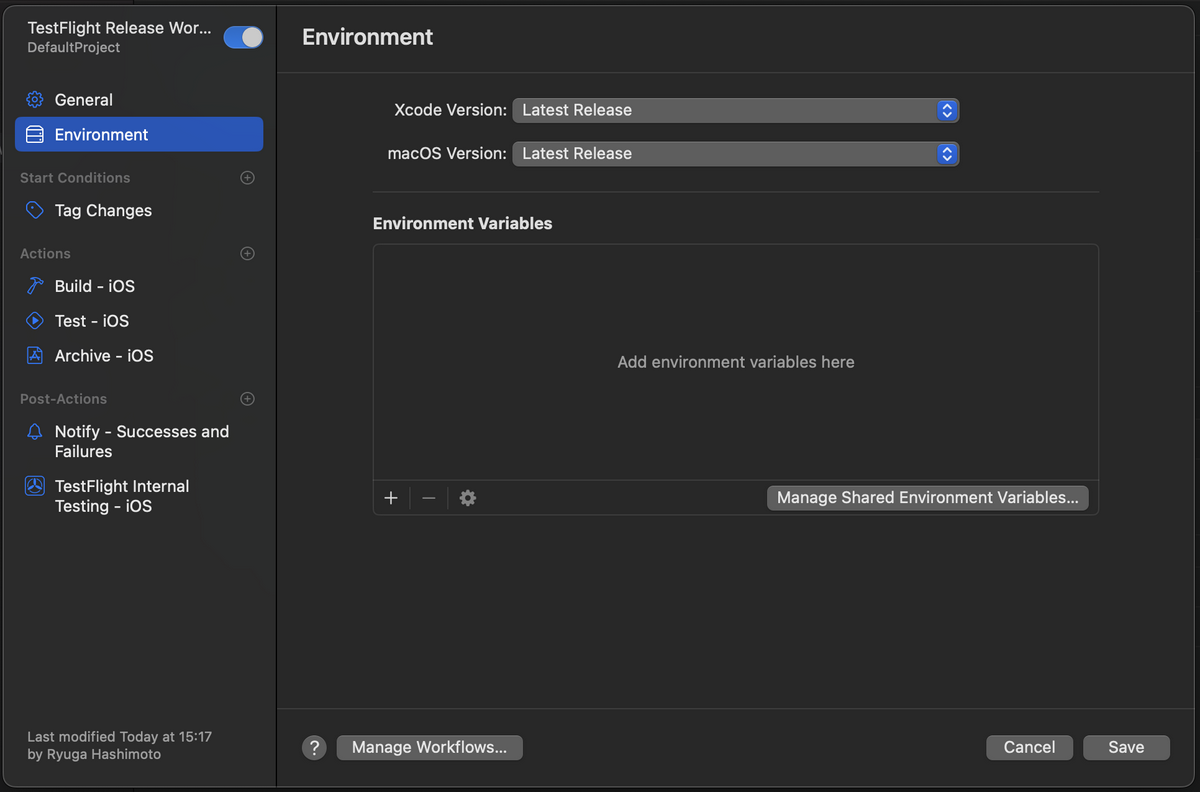The width and height of the screenshot is (1200, 792).
Task: Click the General gear icon
Action: coord(35,100)
